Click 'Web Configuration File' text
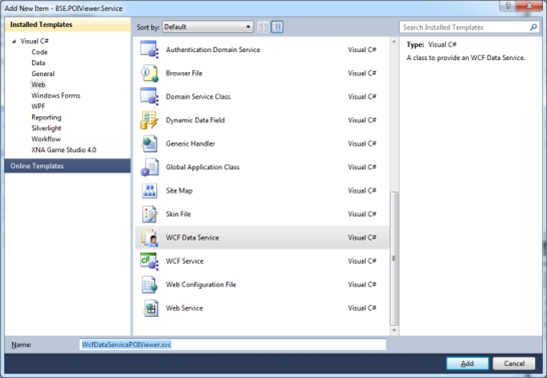547x378 pixels. click(x=201, y=285)
